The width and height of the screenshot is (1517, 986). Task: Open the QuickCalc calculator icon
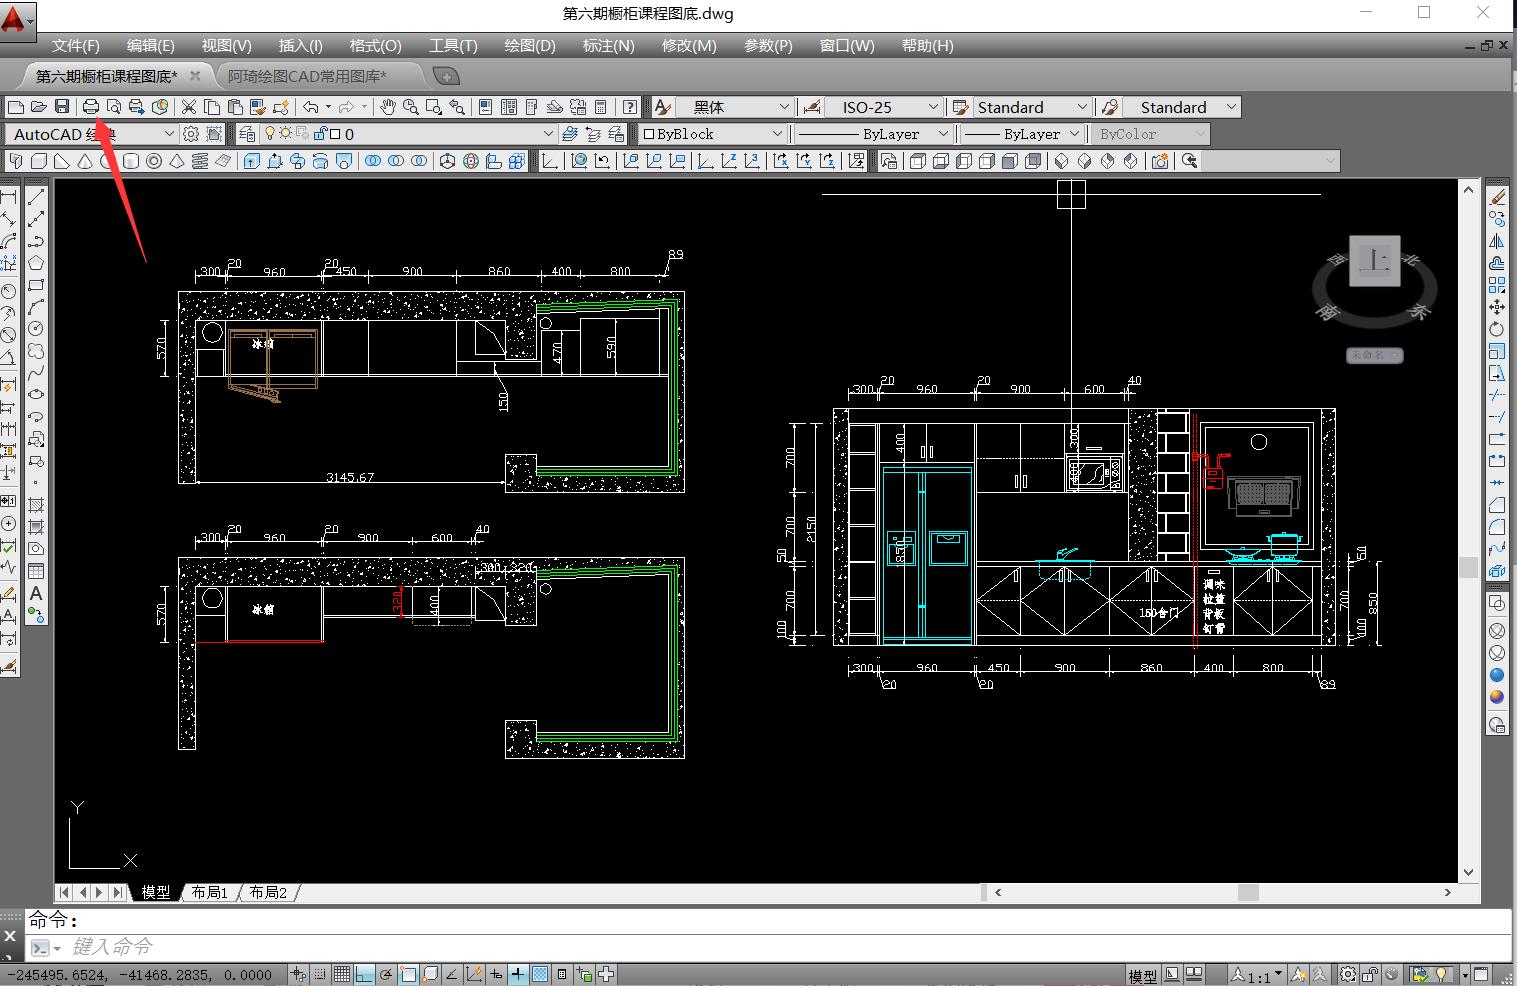click(601, 107)
